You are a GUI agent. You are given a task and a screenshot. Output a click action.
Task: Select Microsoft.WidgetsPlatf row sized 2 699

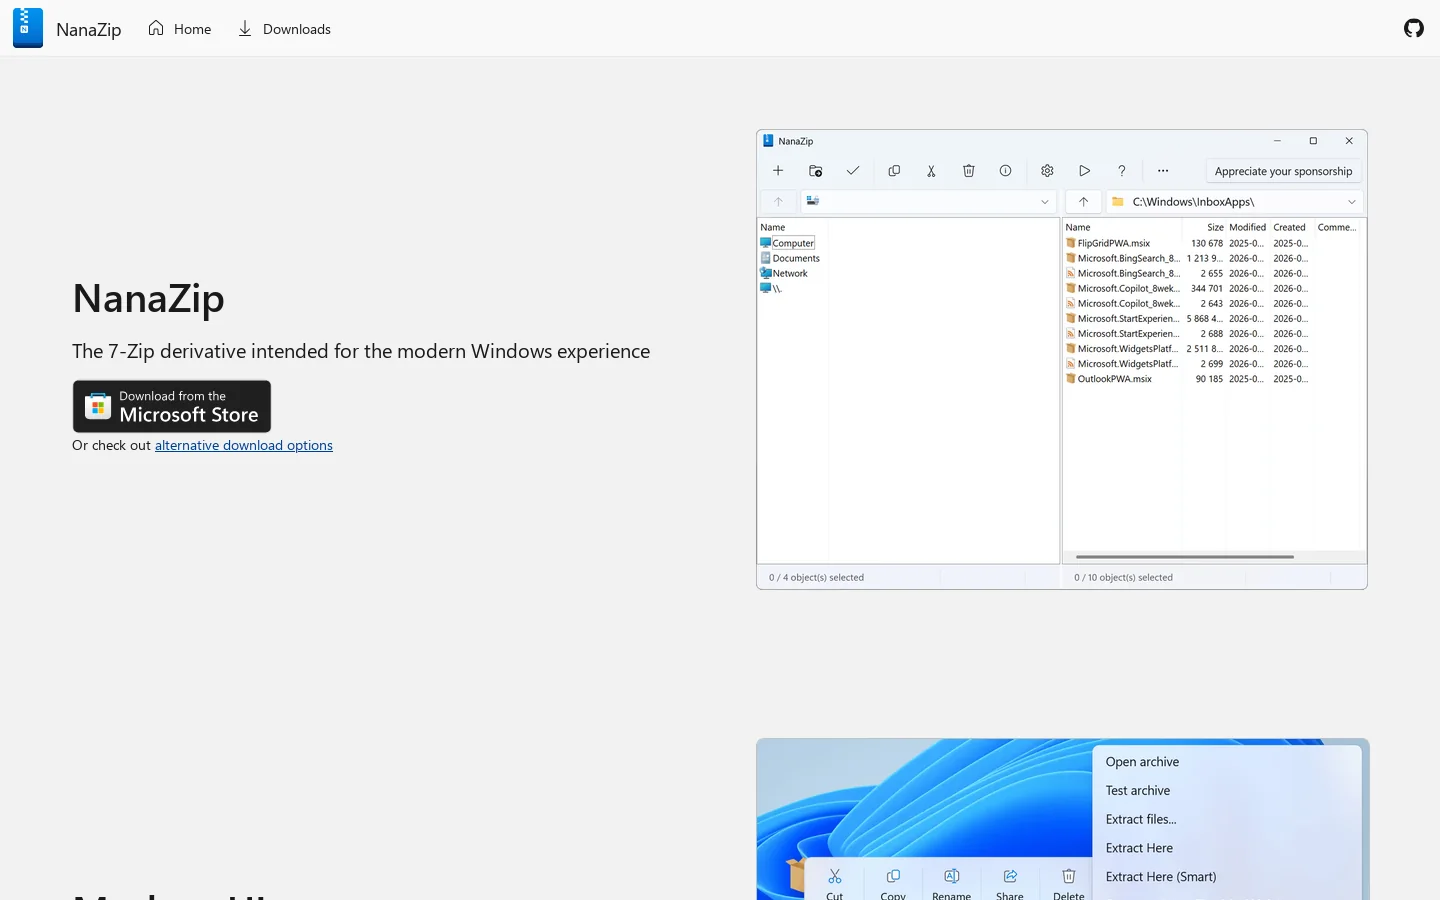click(x=1187, y=364)
